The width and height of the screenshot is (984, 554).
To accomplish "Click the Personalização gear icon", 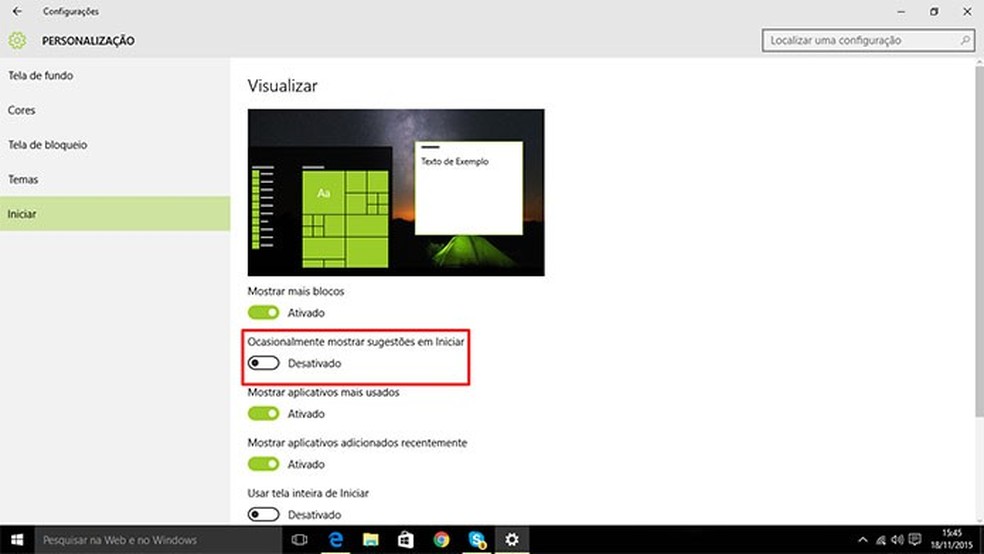I will [x=17, y=41].
